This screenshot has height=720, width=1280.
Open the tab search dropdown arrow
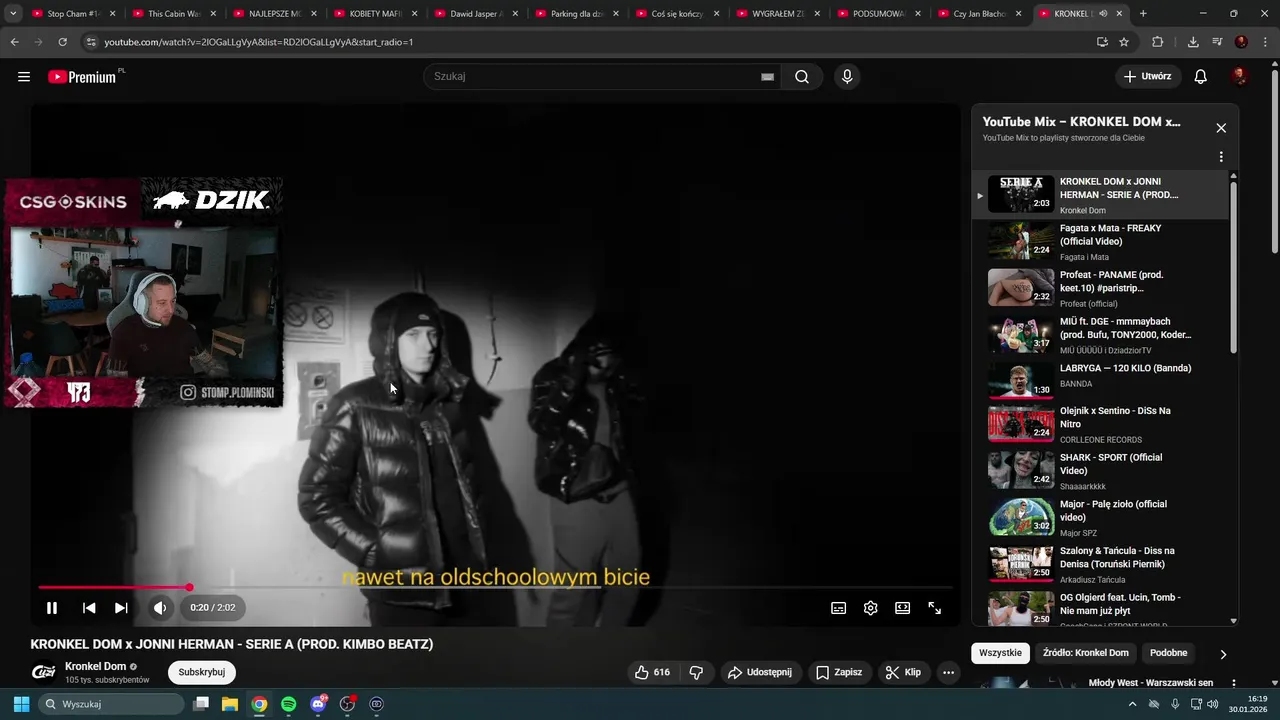point(13,14)
